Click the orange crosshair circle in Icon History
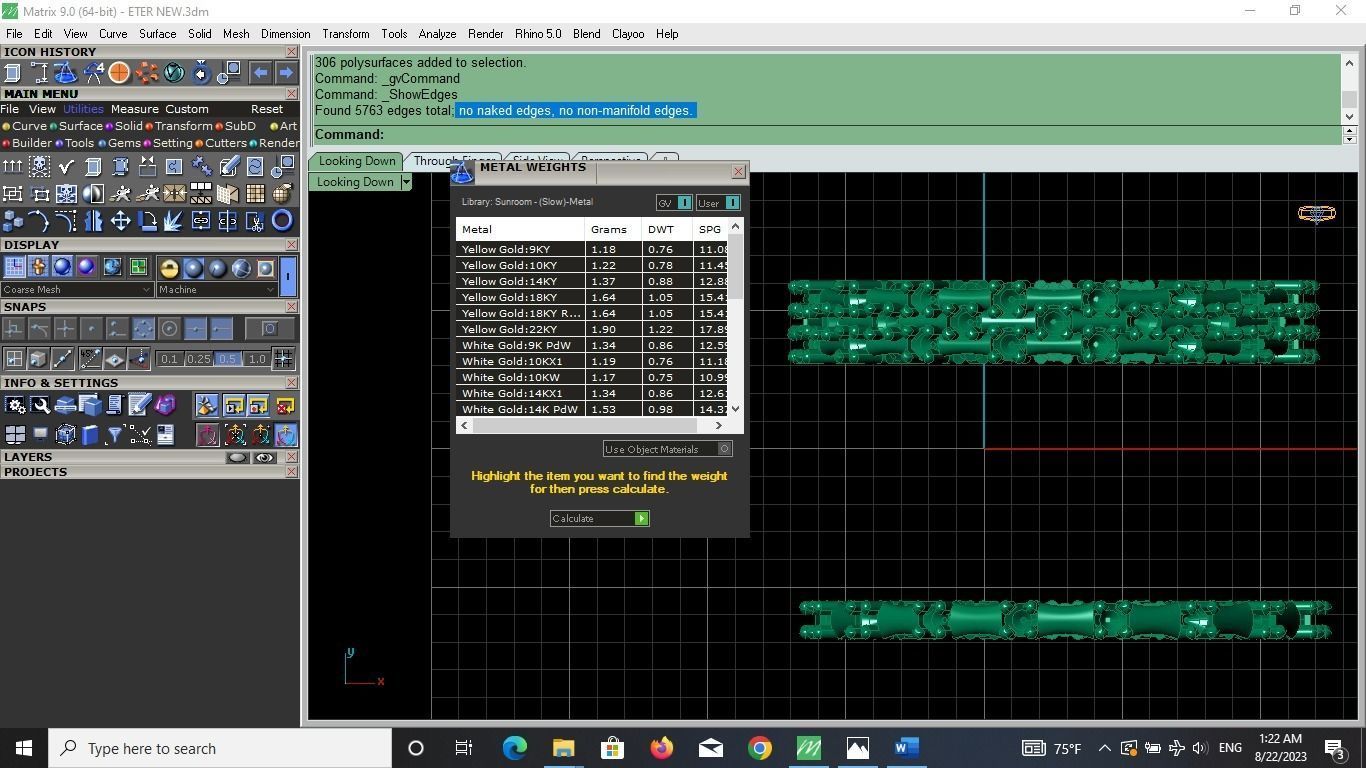Image resolution: width=1366 pixels, height=768 pixels. tap(119, 72)
